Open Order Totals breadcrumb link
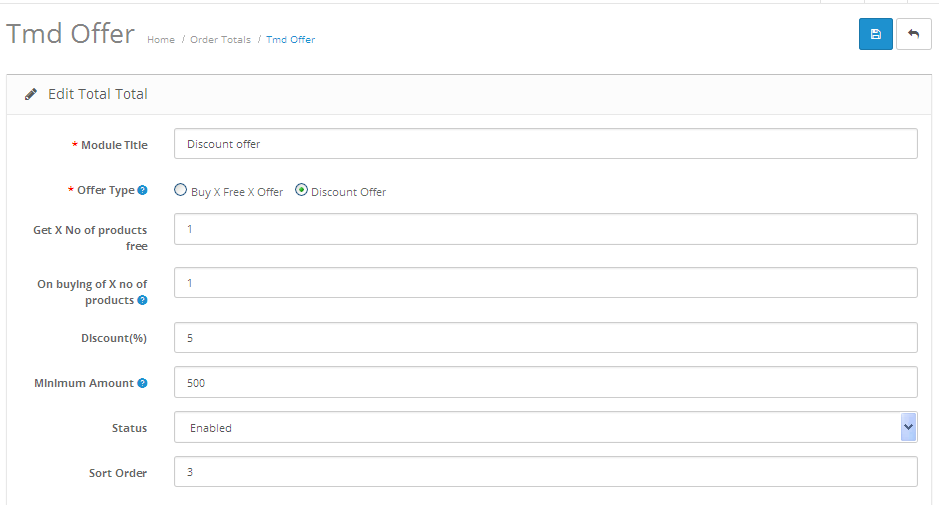 click(x=220, y=40)
